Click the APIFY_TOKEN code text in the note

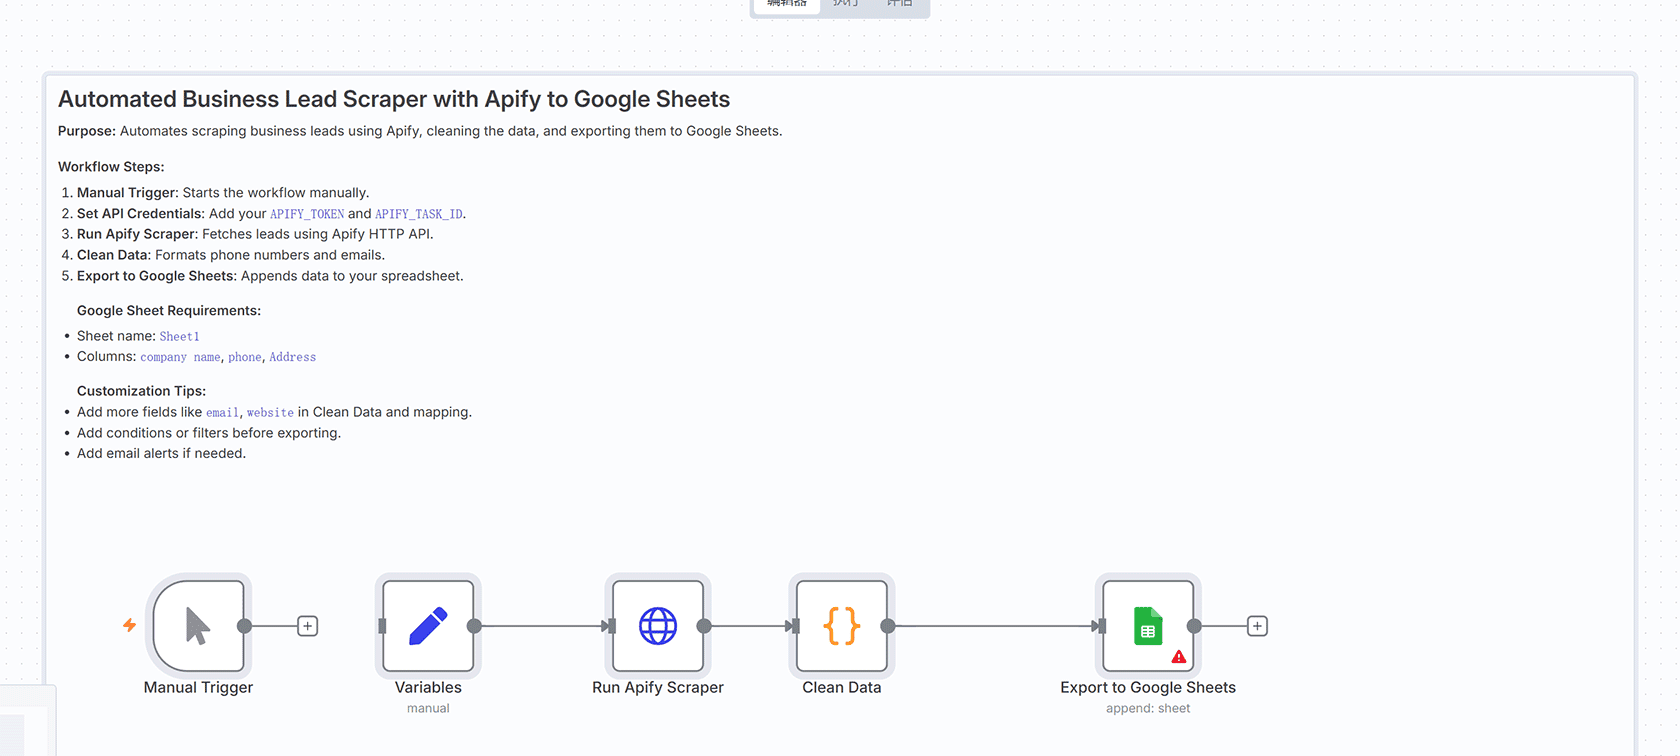[x=307, y=214]
